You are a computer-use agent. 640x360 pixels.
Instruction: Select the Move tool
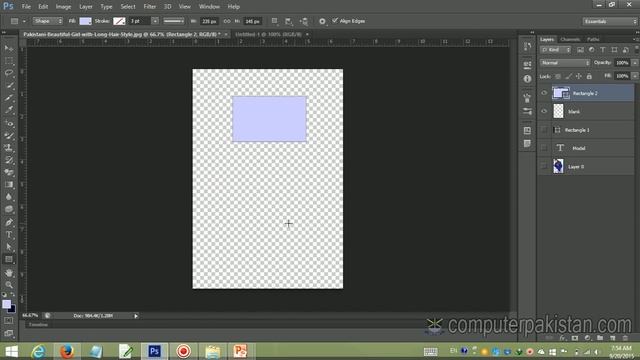(9, 48)
